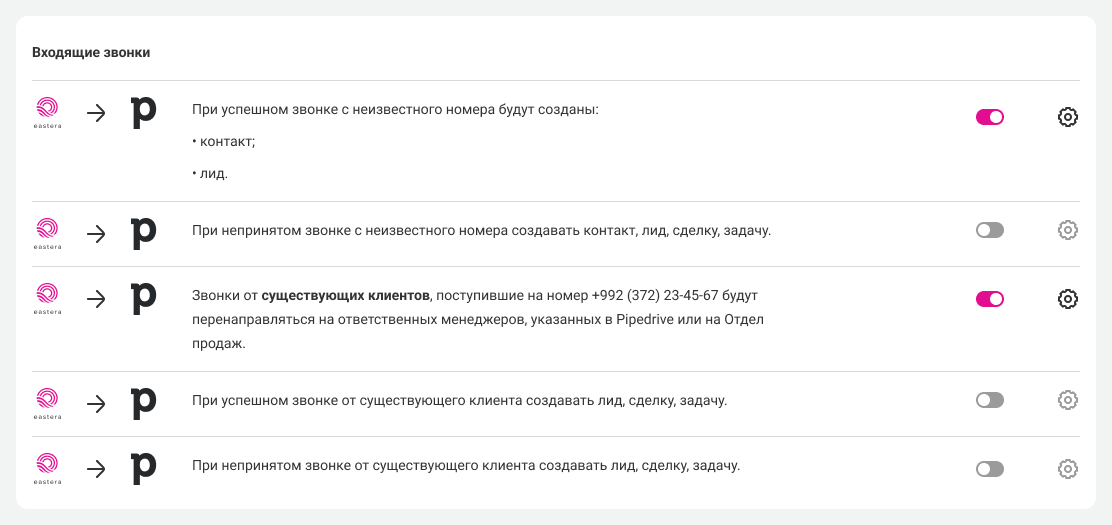Enable lead creation on missed existing-client call
Image resolution: width=1112 pixels, height=525 pixels.
tap(989, 468)
